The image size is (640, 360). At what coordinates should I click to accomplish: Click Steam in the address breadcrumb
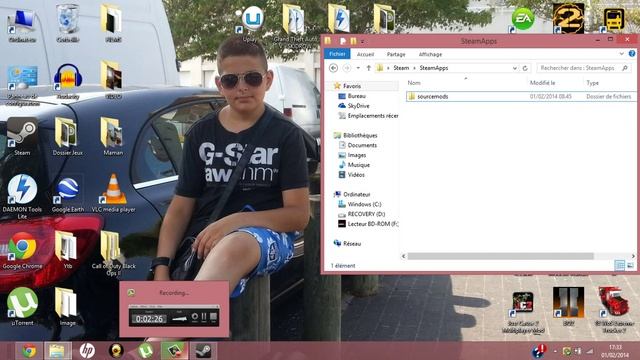pos(401,68)
